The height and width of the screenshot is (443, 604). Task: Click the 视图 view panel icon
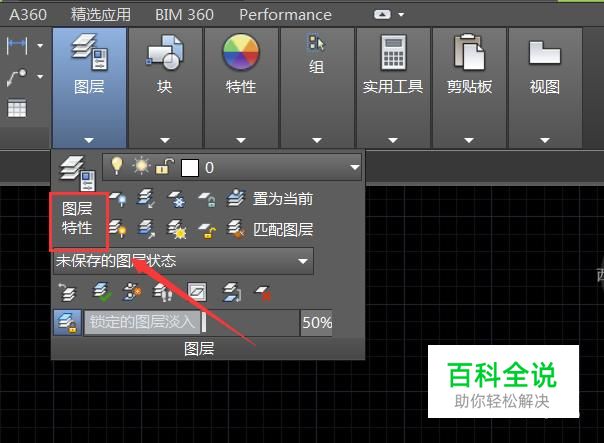click(545, 52)
